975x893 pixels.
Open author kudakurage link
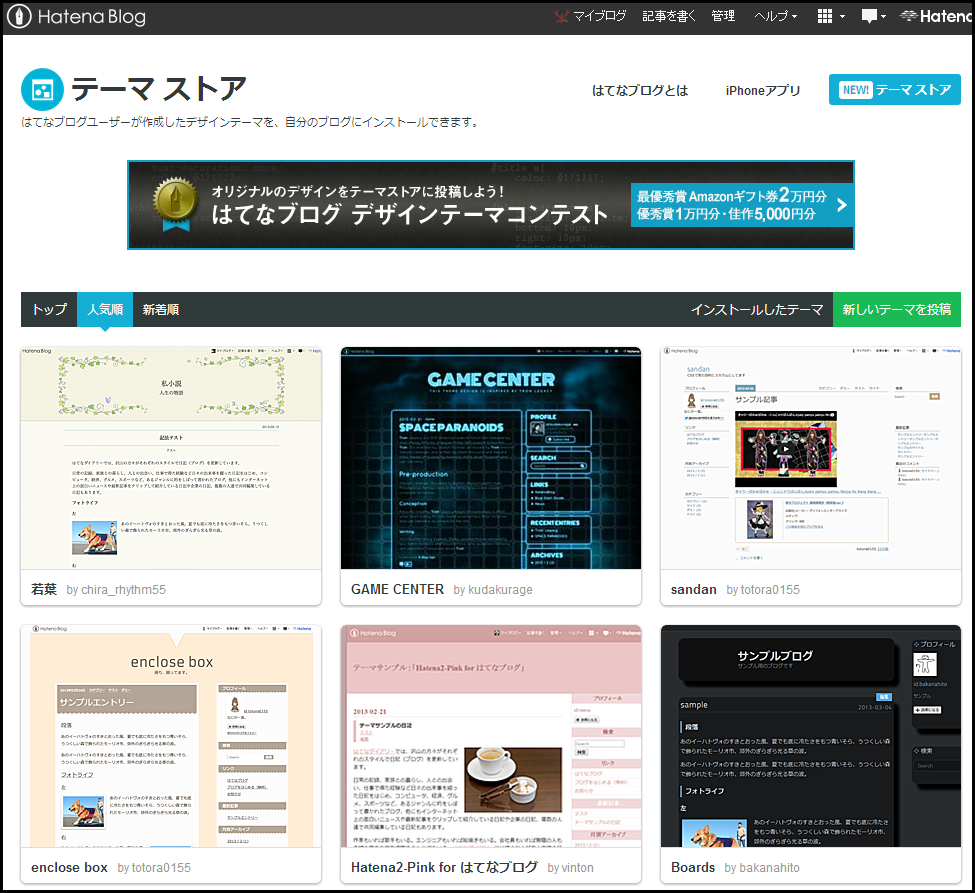pyautogui.click(x=500, y=590)
